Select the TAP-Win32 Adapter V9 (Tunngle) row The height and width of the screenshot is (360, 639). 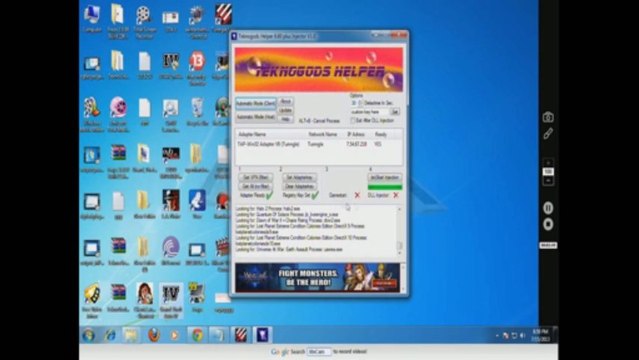coord(319,144)
